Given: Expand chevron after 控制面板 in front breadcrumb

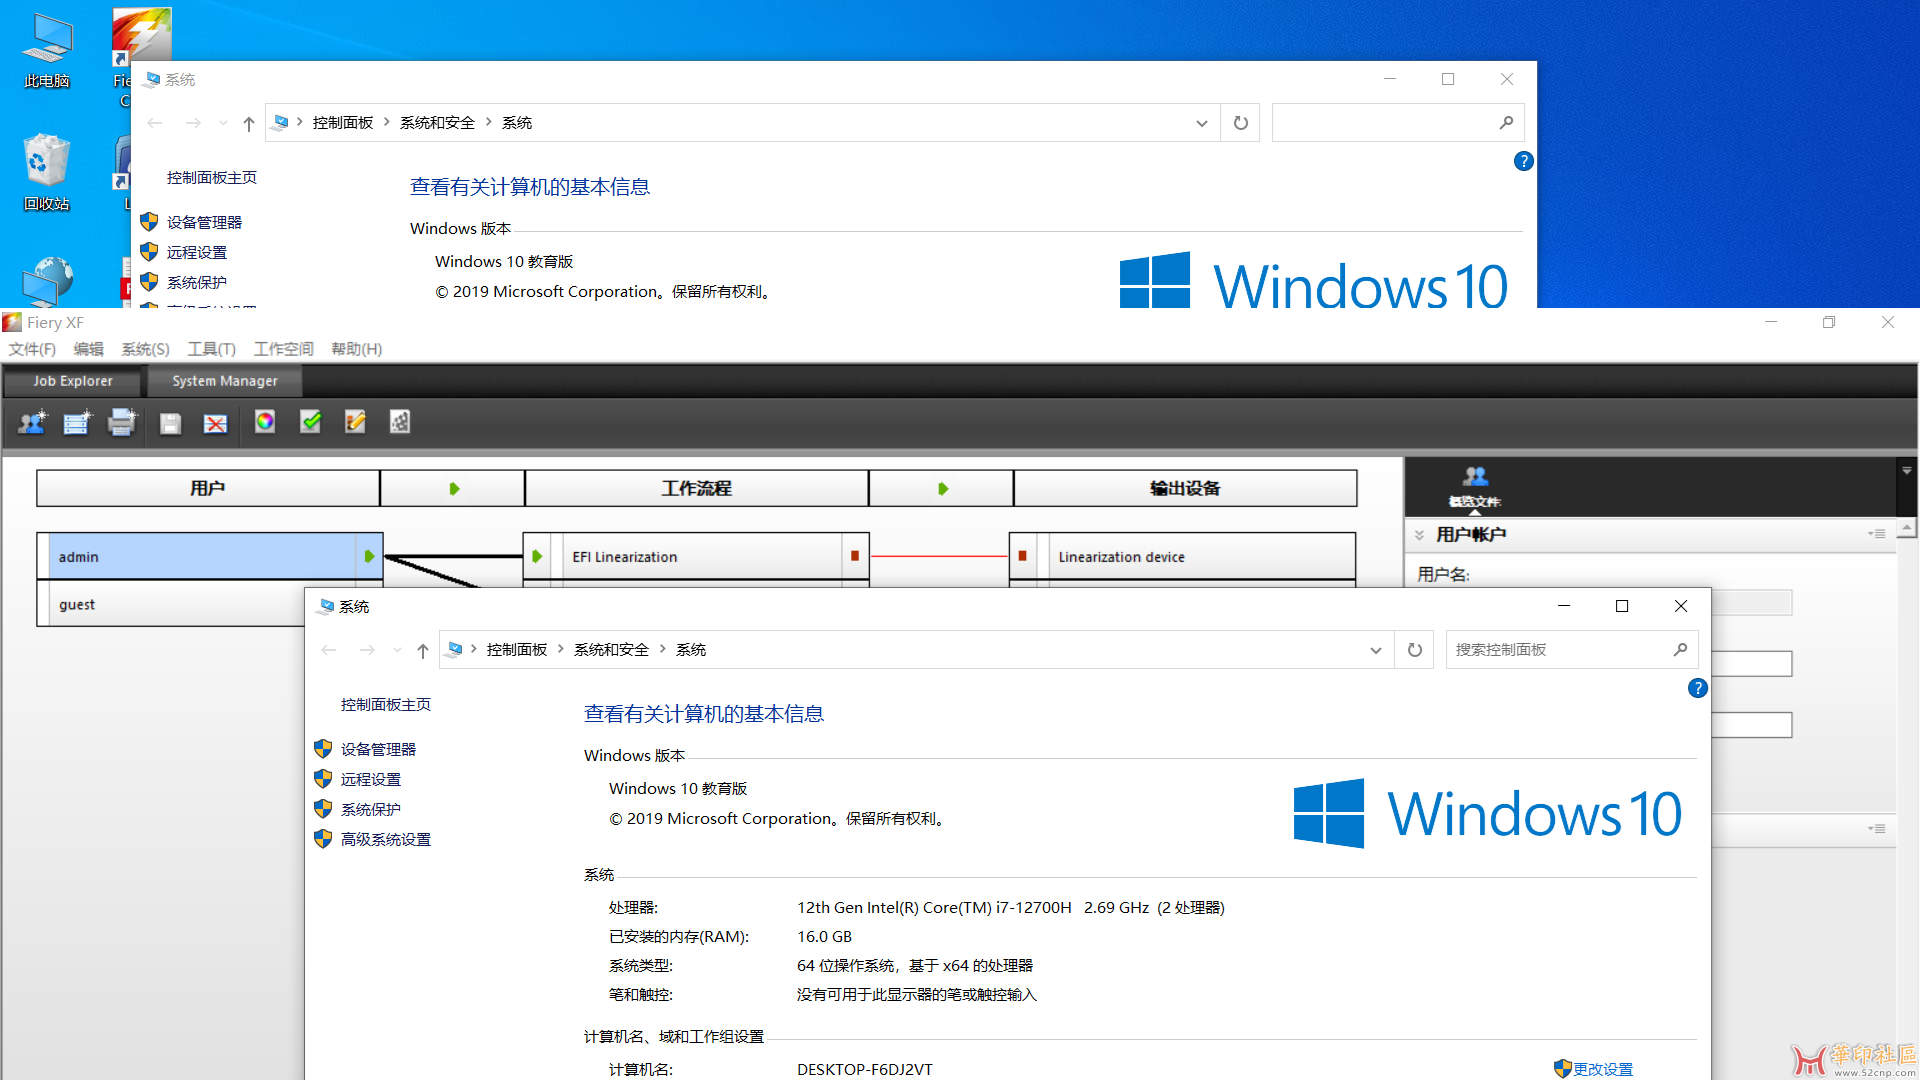Looking at the screenshot, I should coord(560,649).
